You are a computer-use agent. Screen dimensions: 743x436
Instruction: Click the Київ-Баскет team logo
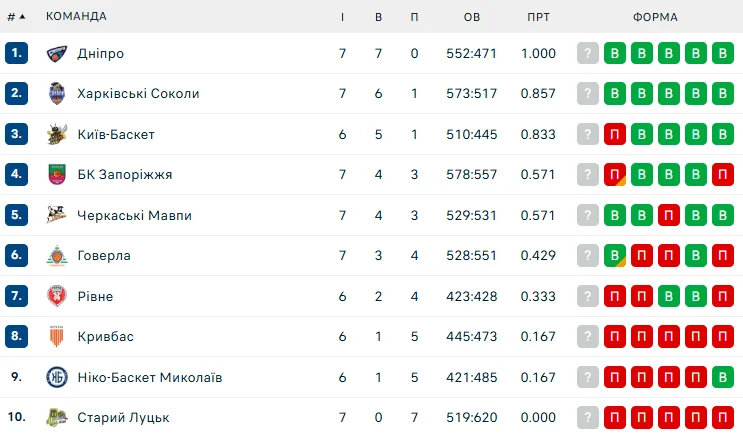click(x=56, y=134)
